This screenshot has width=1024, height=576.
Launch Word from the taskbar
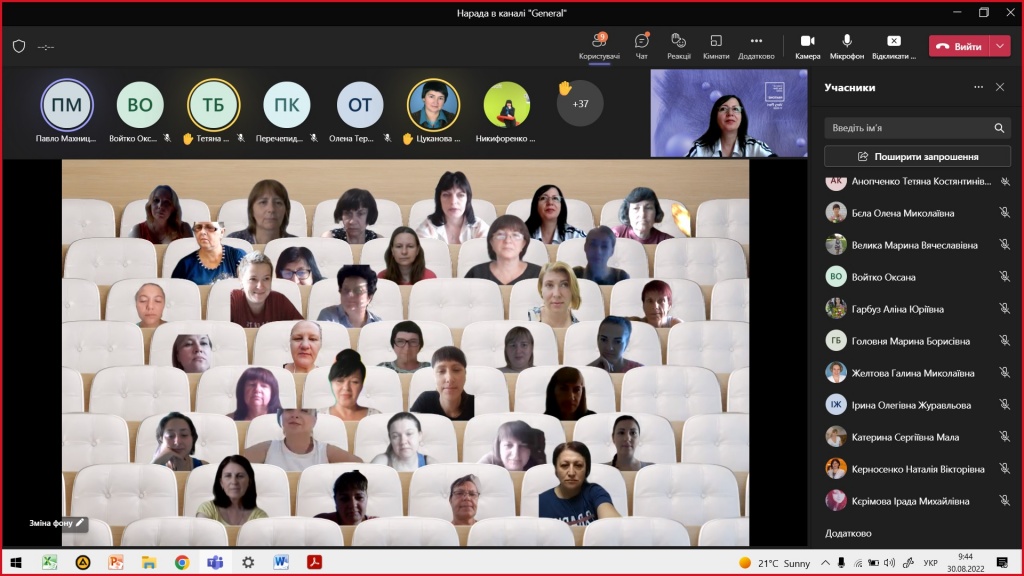point(281,562)
